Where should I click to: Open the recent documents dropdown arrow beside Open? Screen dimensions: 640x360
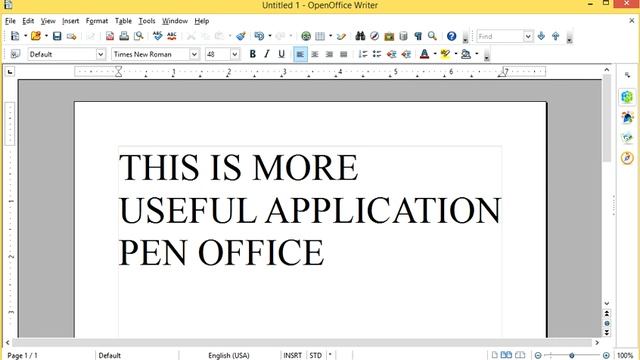(x=46, y=36)
